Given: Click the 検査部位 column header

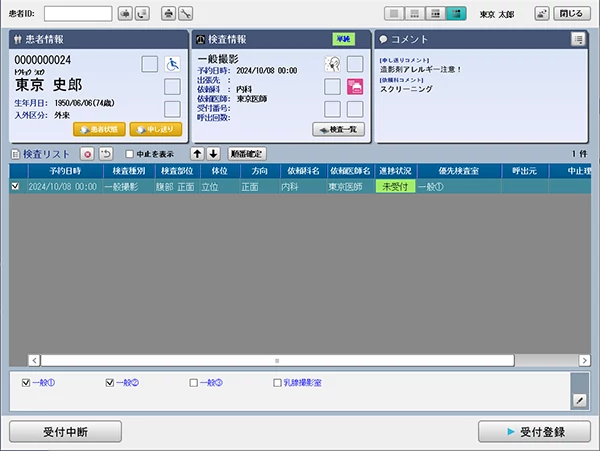Looking at the screenshot, I should 178,171.
